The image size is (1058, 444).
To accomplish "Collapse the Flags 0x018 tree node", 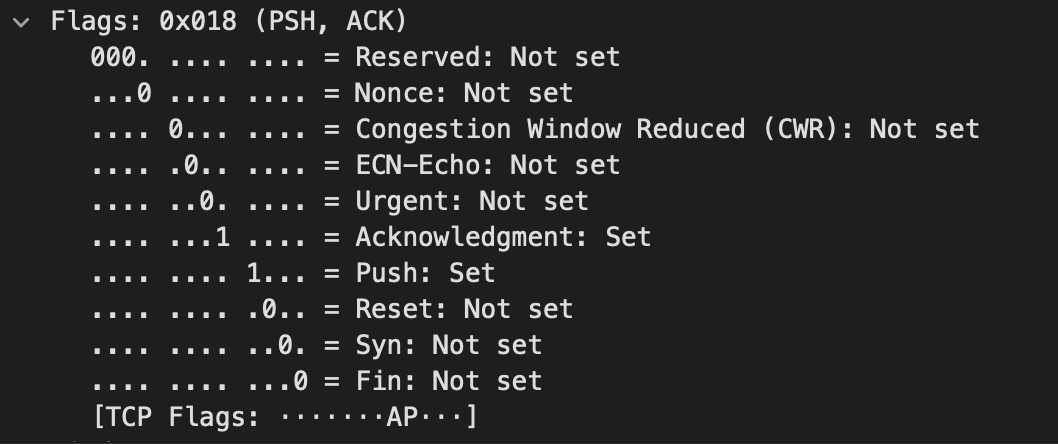I will tap(21, 22).
